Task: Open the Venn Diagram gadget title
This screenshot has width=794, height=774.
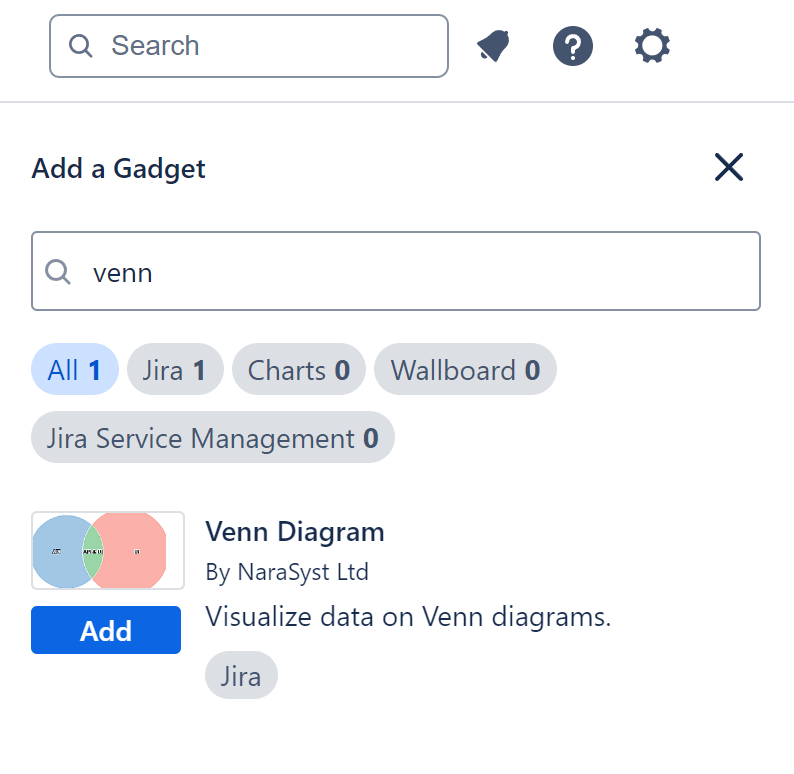Action: pyautogui.click(x=295, y=531)
